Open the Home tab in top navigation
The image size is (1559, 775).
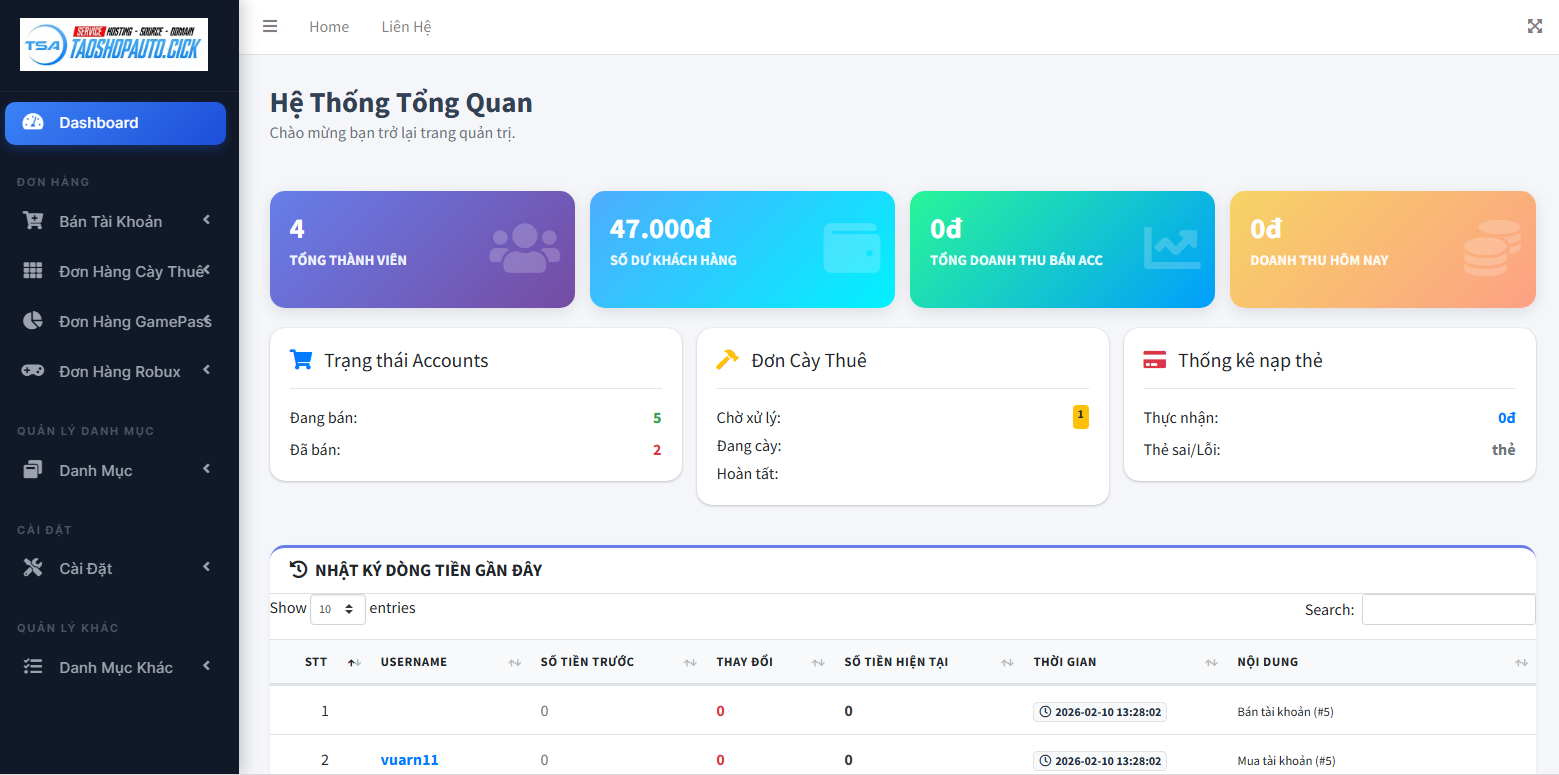pos(329,27)
